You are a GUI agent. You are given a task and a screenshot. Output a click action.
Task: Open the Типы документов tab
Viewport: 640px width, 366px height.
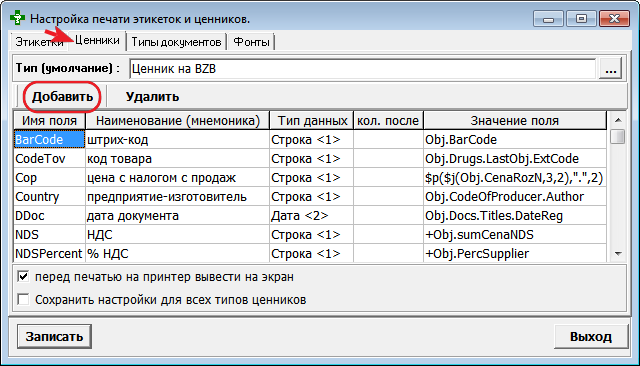coord(176,42)
